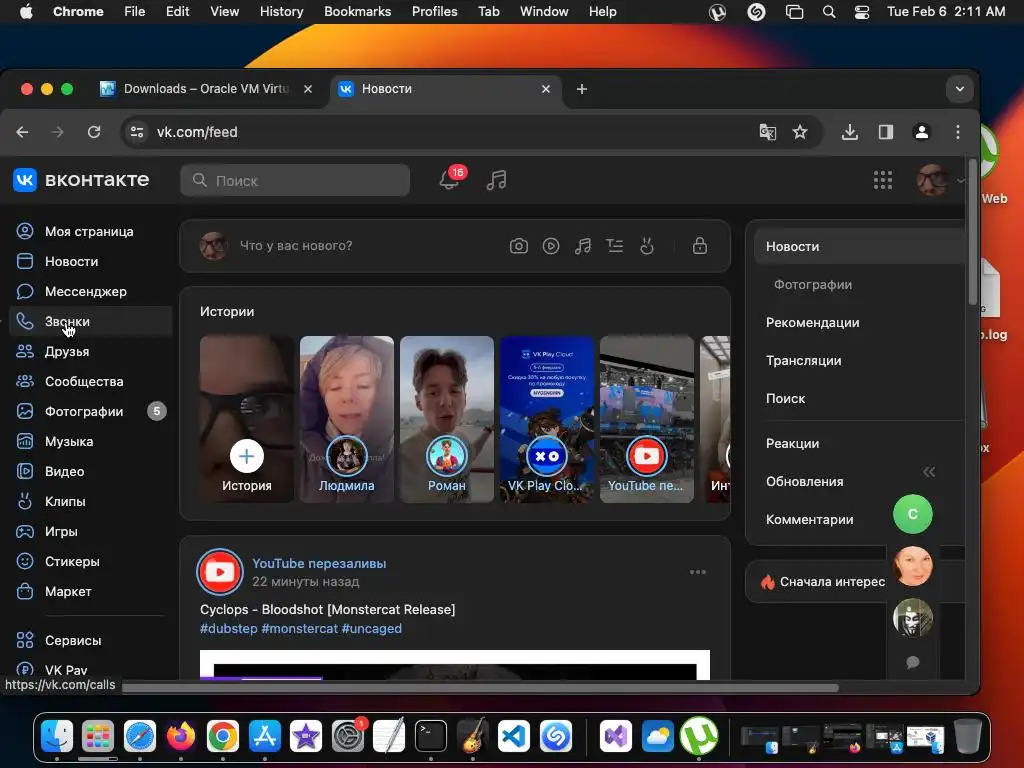This screenshot has height=768, width=1024.
Task: Select Новости tab in the right panel
Action: [x=859, y=247]
